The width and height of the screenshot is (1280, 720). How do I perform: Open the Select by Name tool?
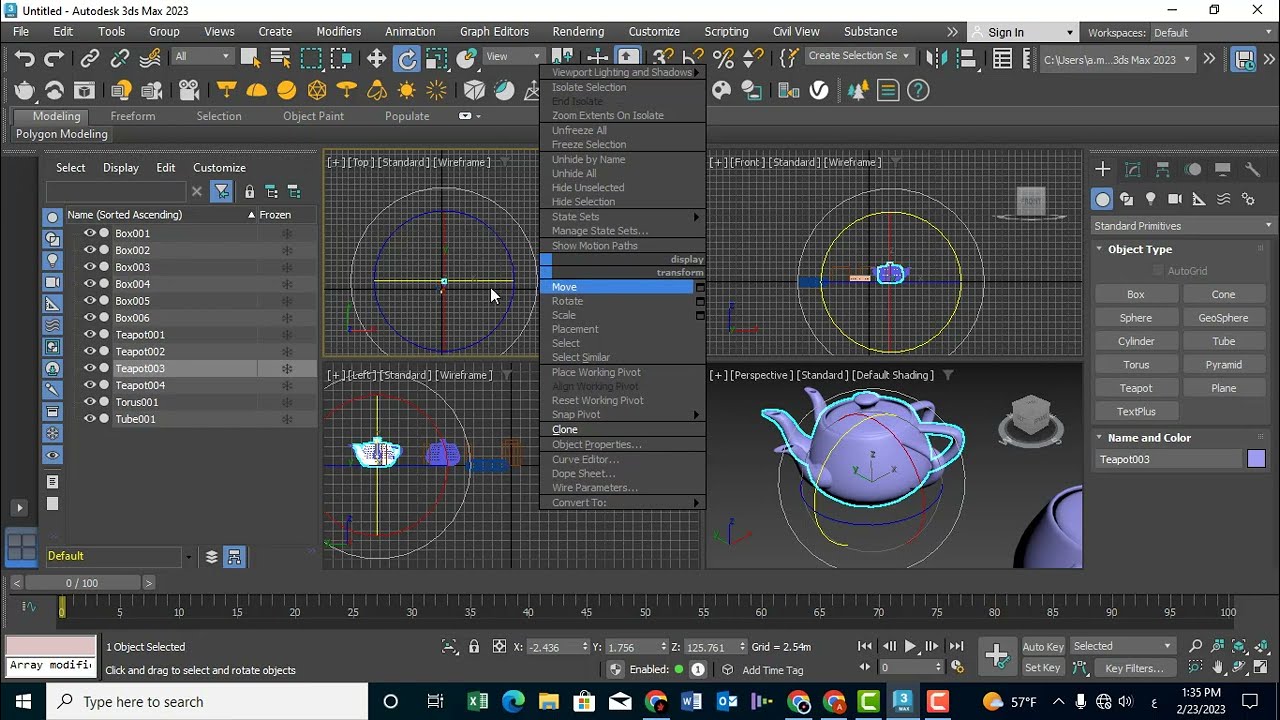pyautogui.click(x=280, y=59)
